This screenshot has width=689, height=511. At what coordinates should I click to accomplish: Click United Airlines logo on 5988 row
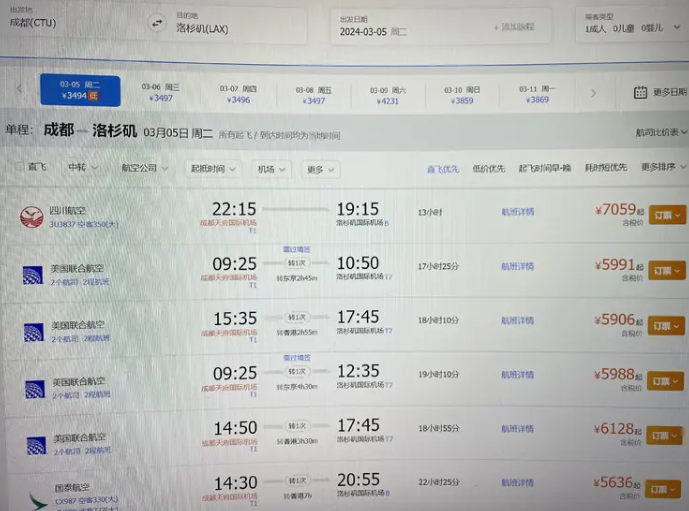(x=35, y=389)
